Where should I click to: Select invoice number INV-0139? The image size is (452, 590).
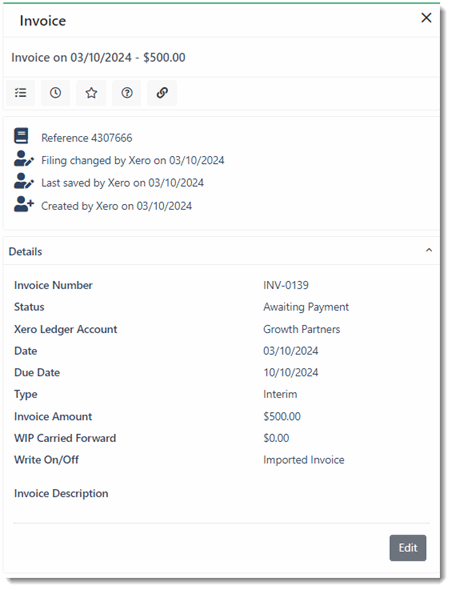tap(286, 285)
